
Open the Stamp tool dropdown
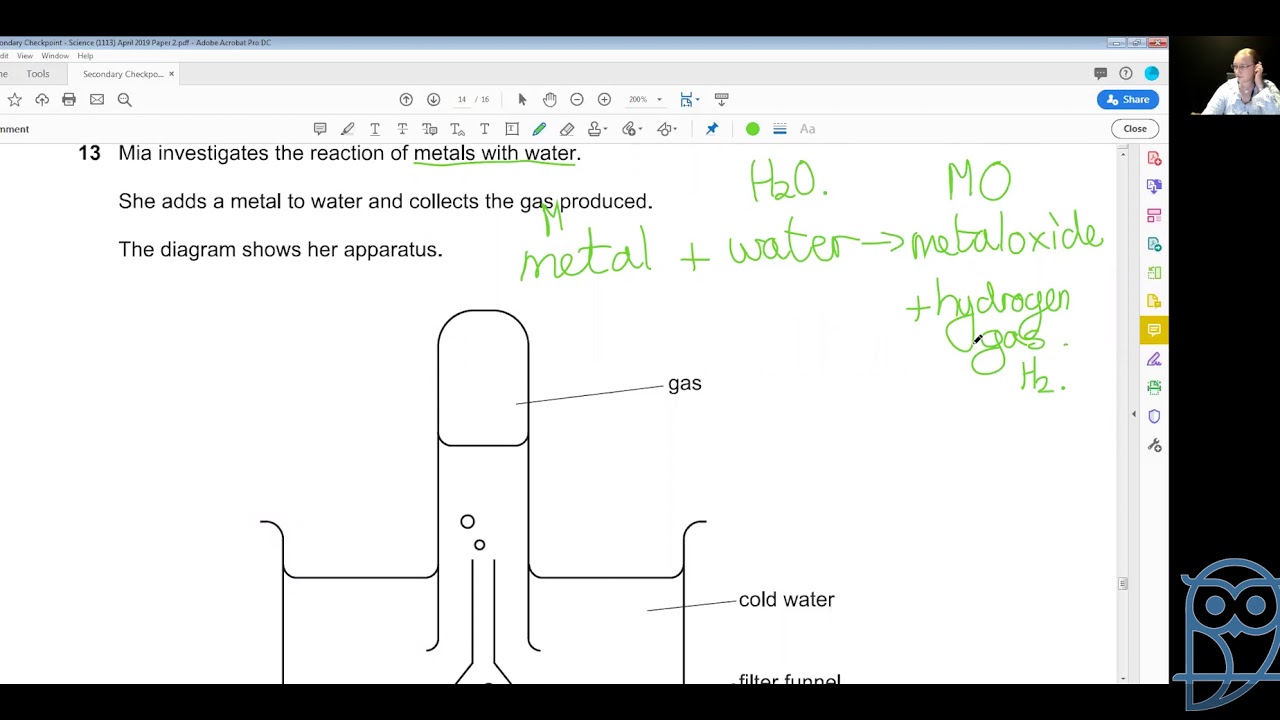(x=597, y=129)
